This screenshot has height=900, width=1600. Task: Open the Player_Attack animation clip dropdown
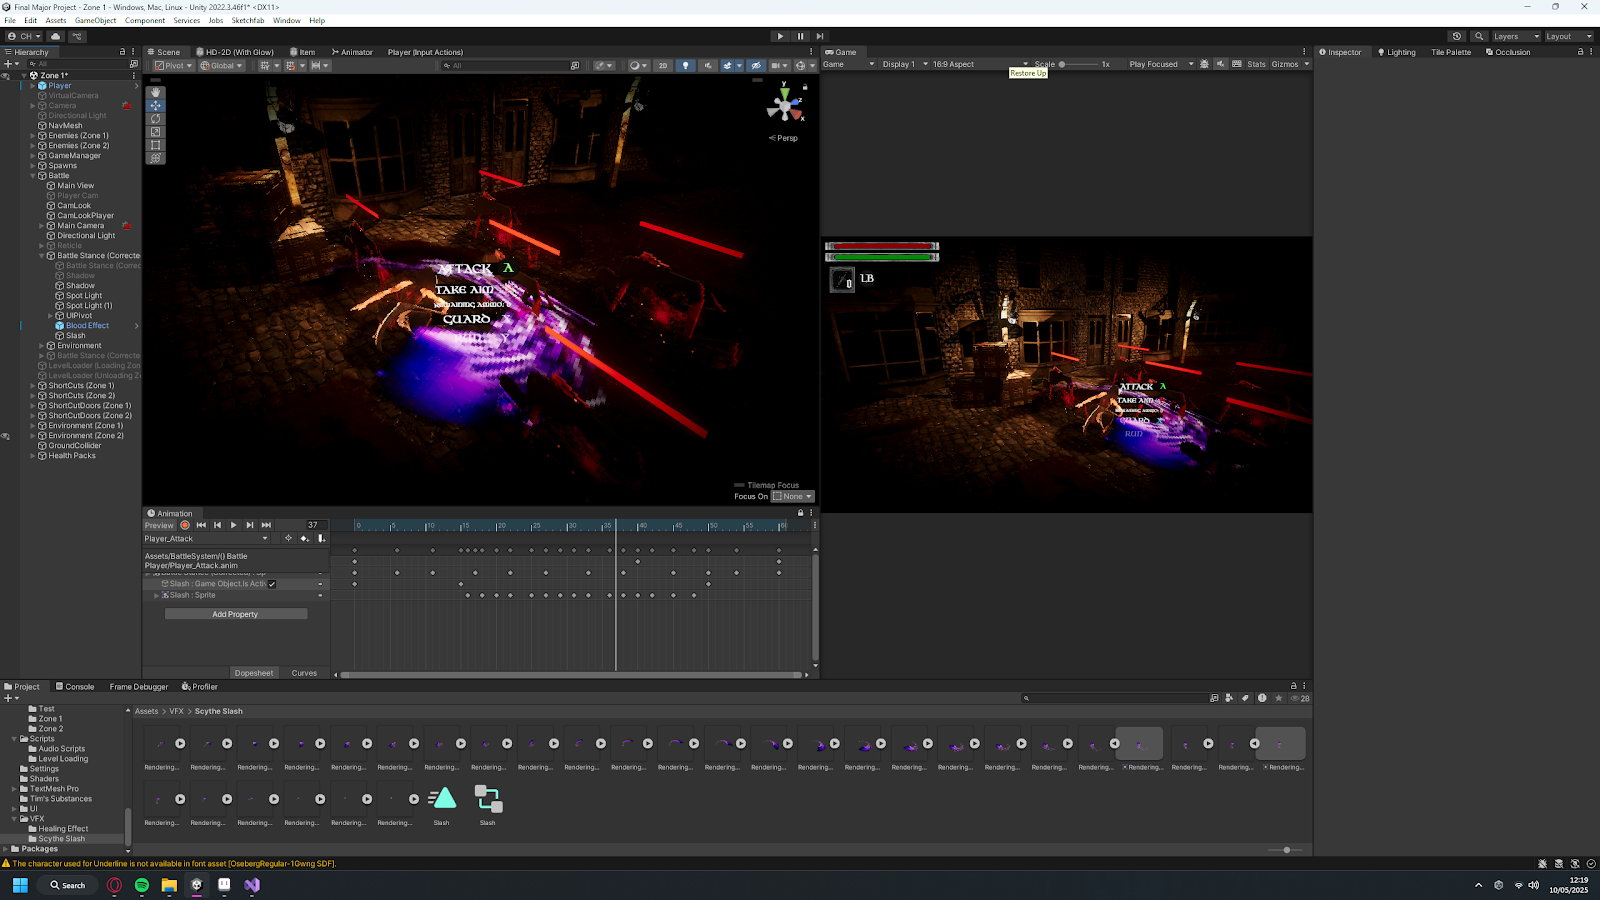[x=207, y=539]
